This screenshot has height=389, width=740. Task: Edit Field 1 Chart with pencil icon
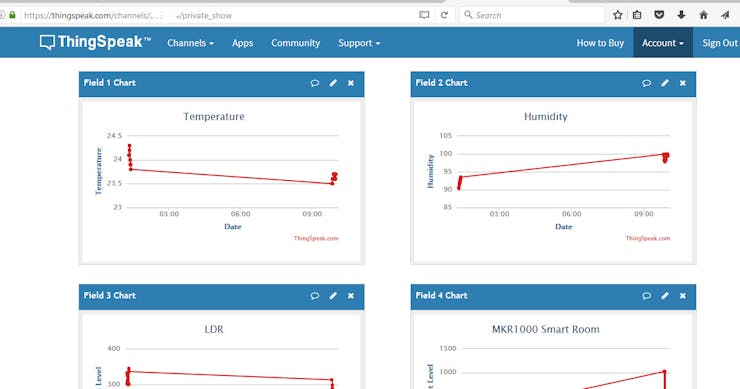point(333,83)
